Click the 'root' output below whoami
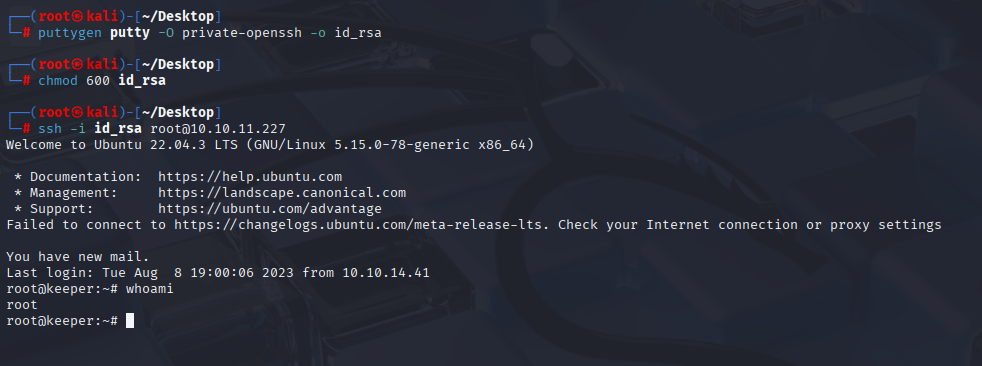 tap(22, 305)
